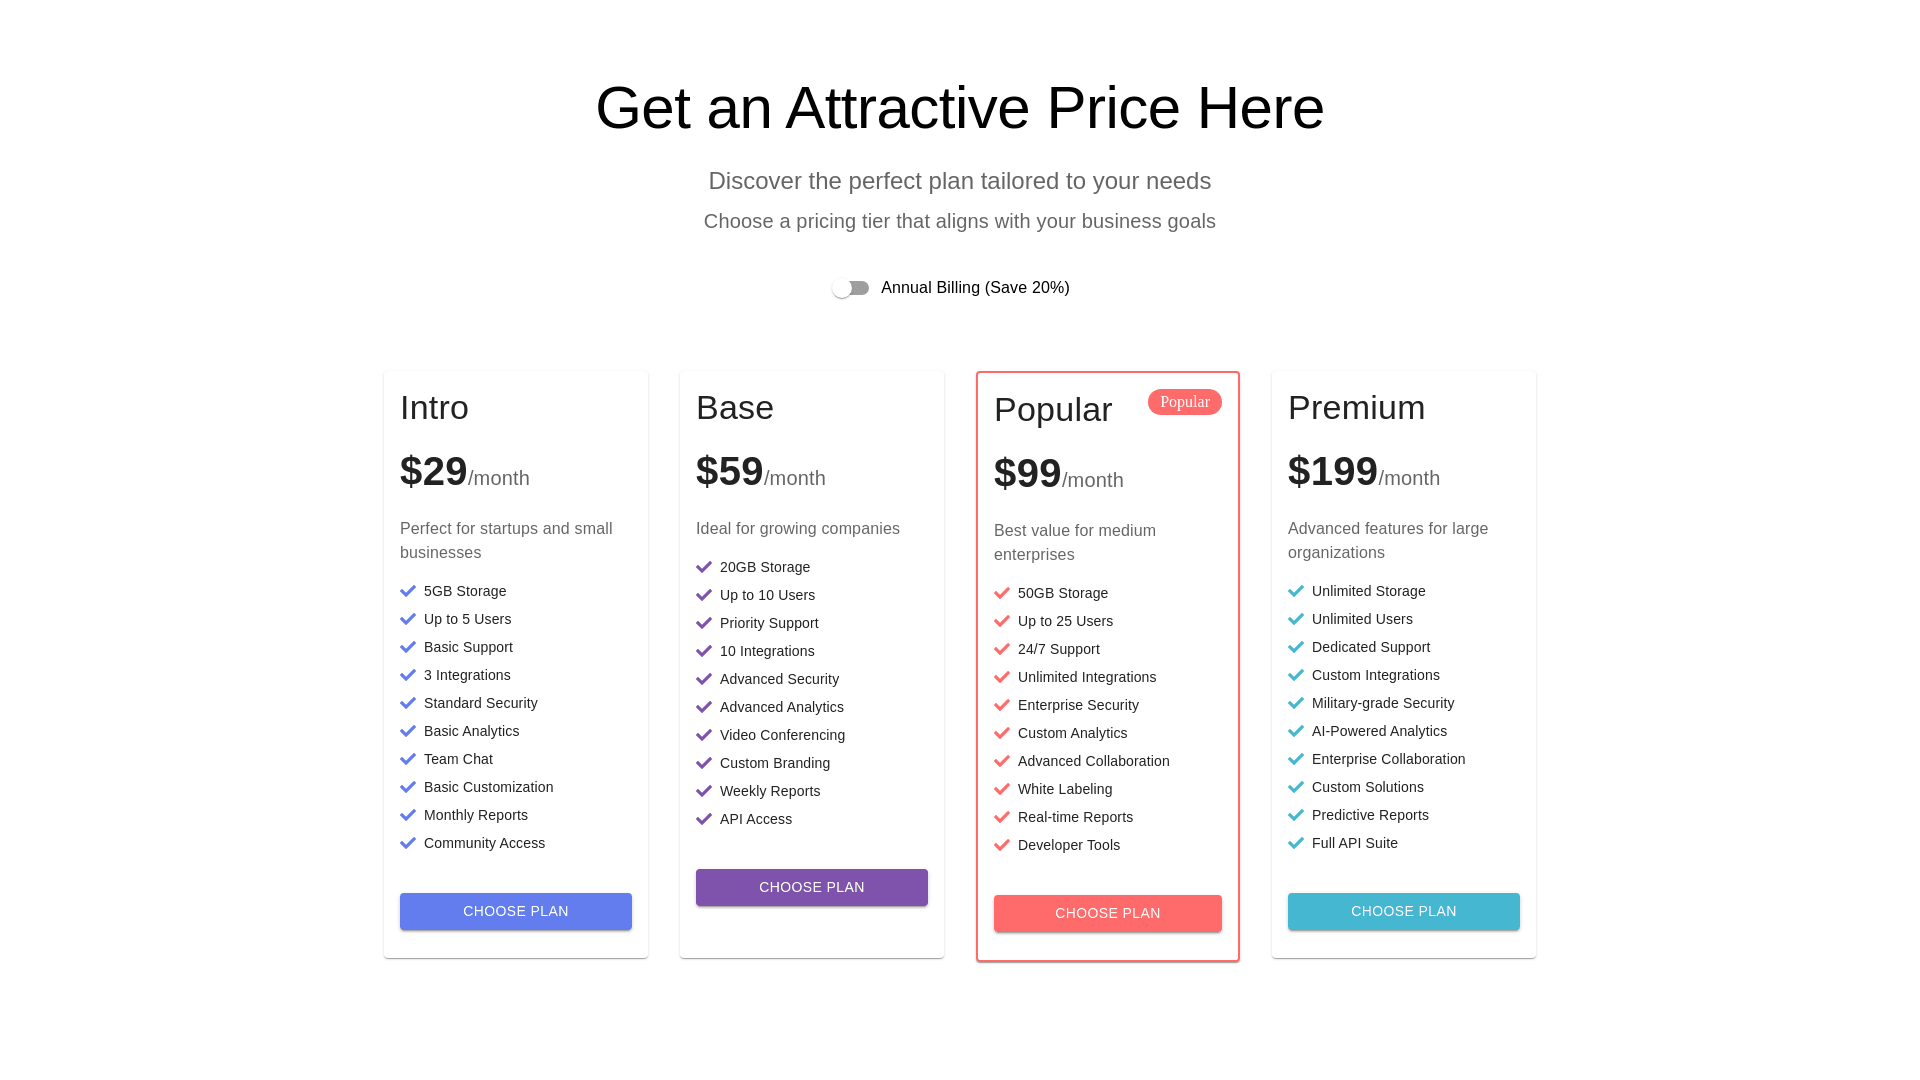Toggle the Annual Billing switch
This screenshot has height=1080, width=1920.
851,288
